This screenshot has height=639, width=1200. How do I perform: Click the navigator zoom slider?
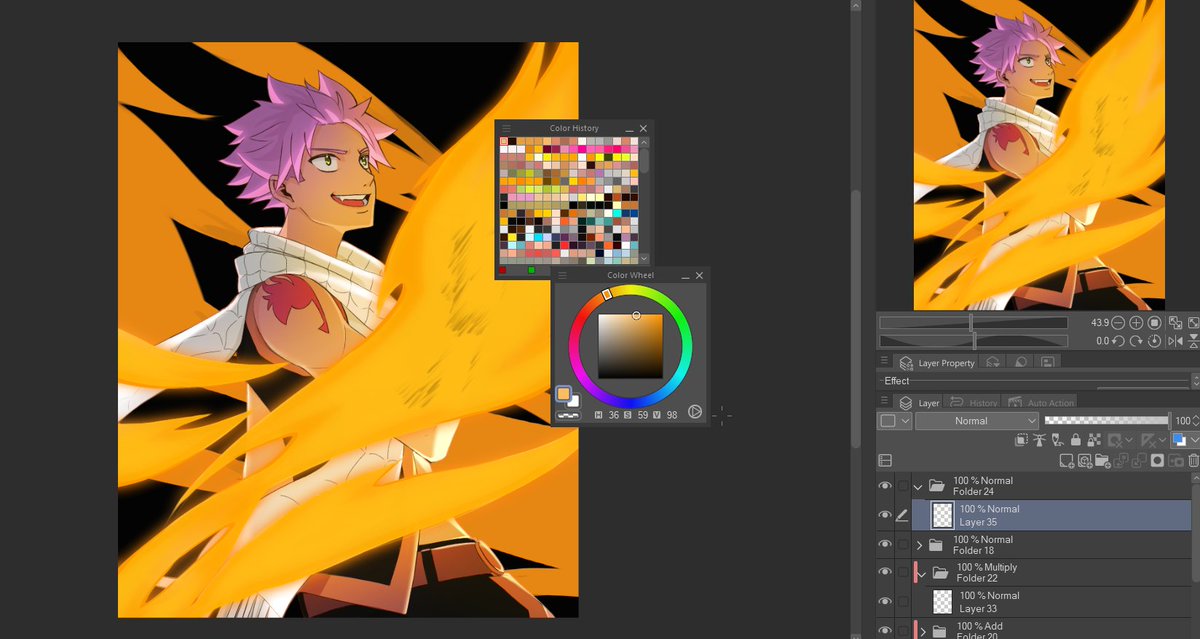click(972, 323)
